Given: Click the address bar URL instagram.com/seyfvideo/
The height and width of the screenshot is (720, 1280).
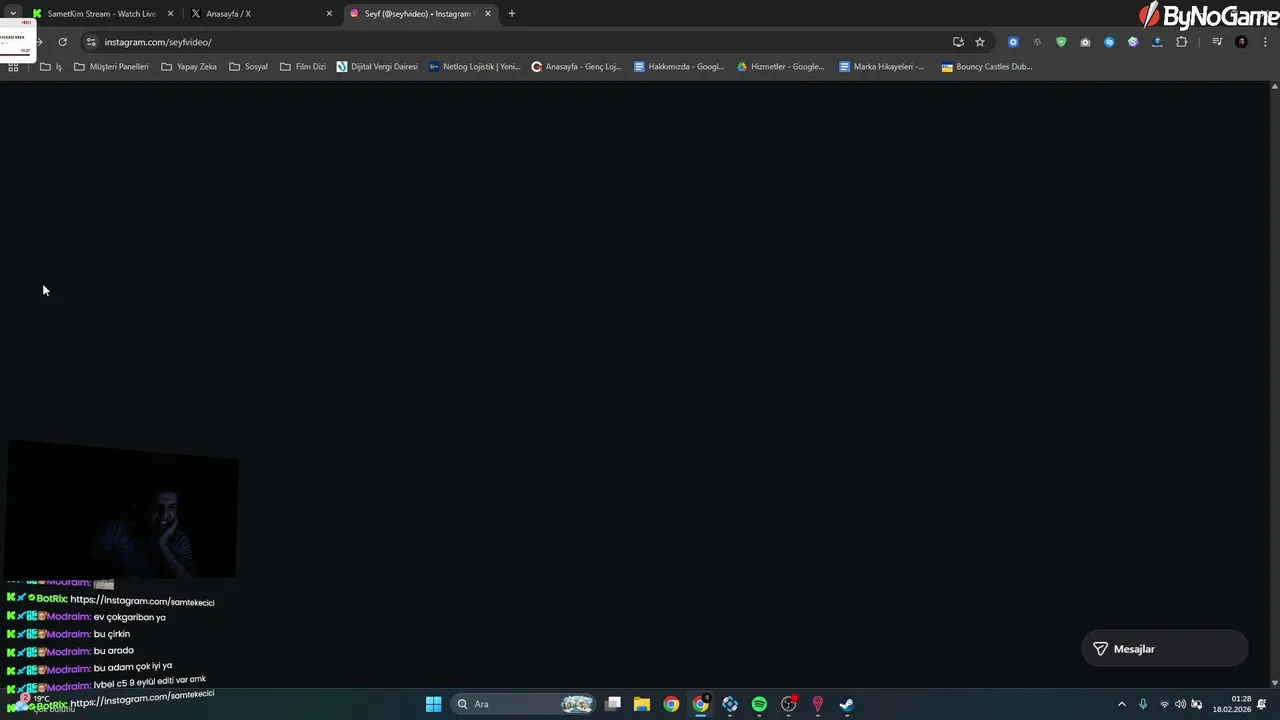Looking at the screenshot, I should click(158, 42).
